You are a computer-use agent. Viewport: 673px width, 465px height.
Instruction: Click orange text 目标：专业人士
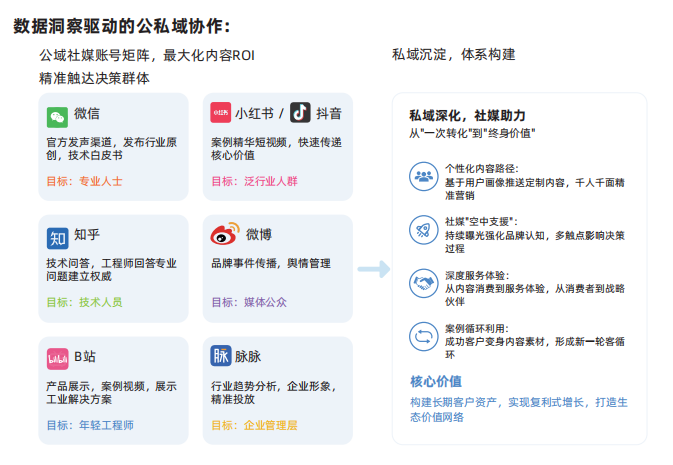[85, 181]
